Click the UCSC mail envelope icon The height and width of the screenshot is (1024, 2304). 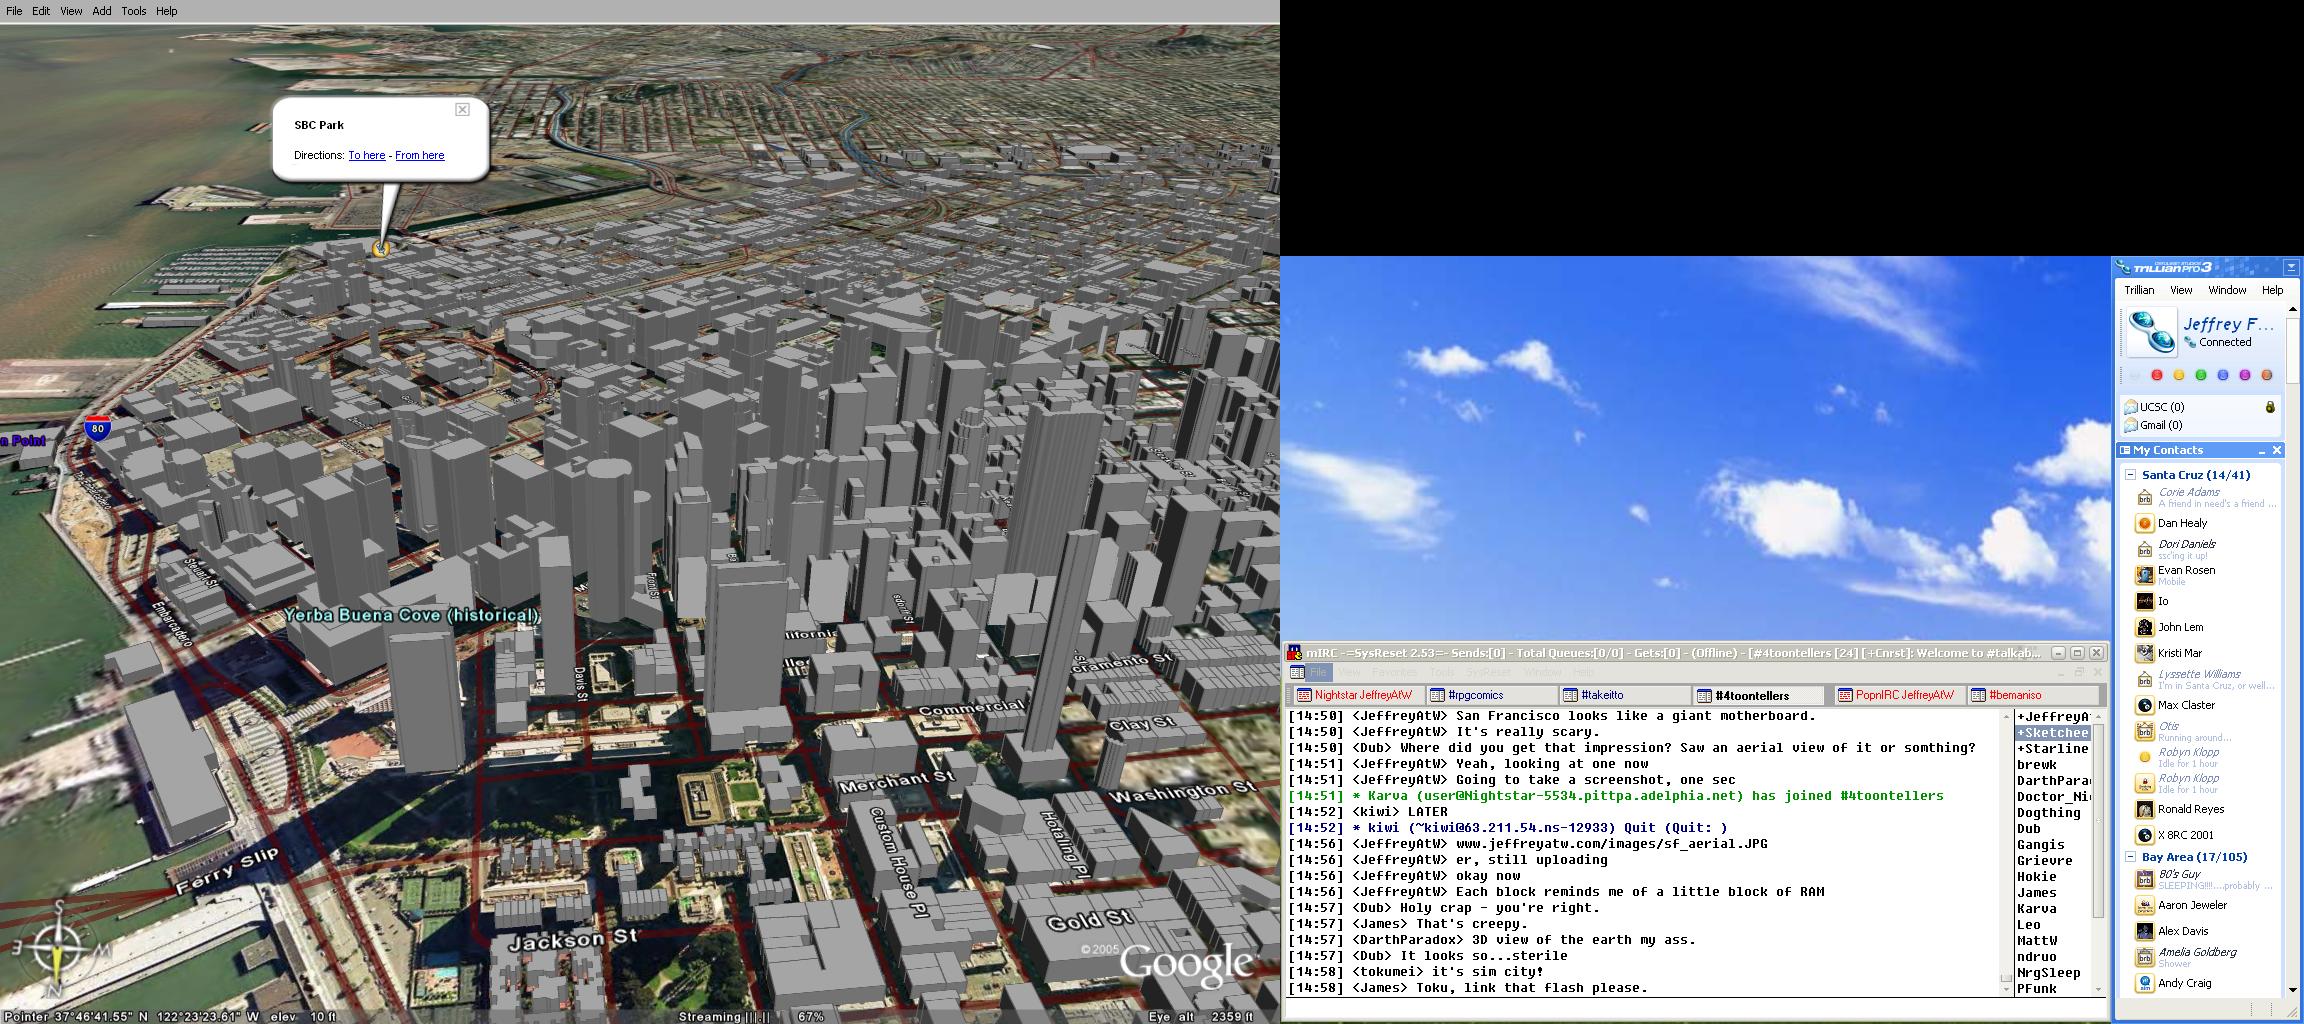pos(2130,407)
